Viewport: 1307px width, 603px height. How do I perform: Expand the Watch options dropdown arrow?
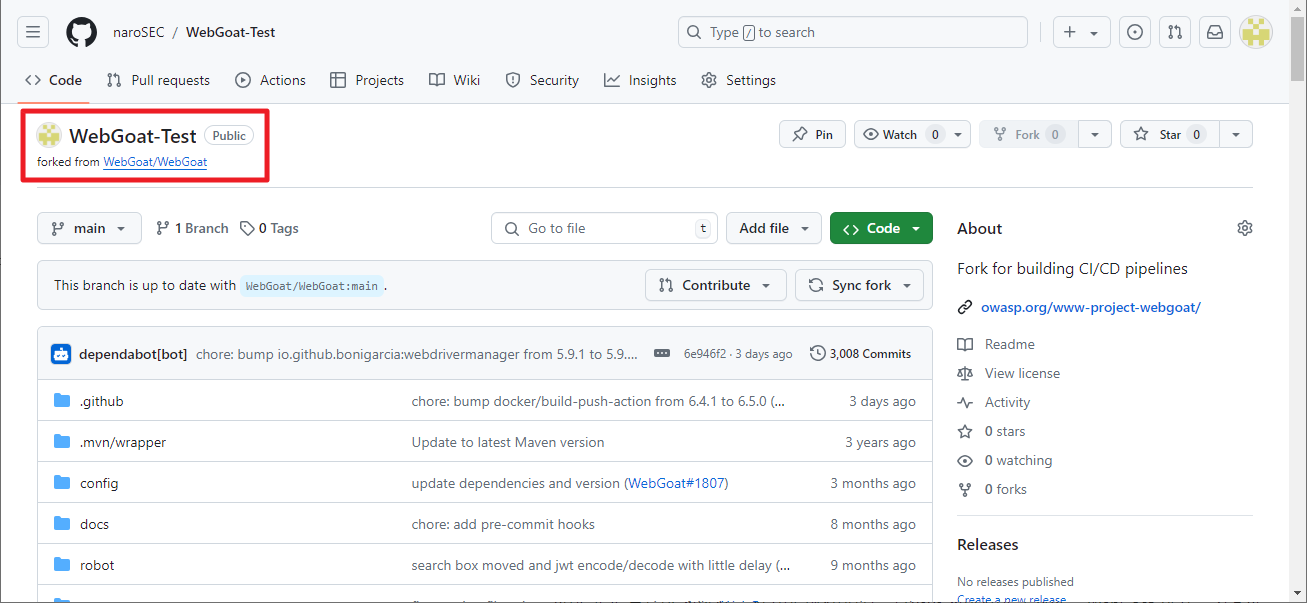(x=958, y=134)
